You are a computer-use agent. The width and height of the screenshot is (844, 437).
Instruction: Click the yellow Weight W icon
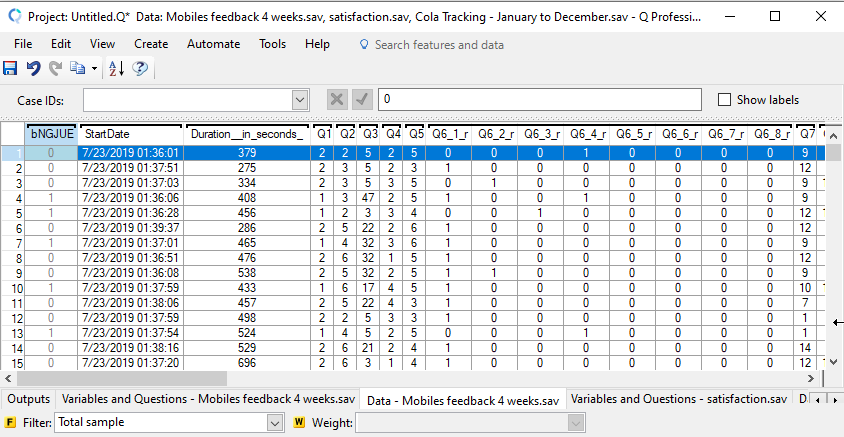click(x=299, y=423)
